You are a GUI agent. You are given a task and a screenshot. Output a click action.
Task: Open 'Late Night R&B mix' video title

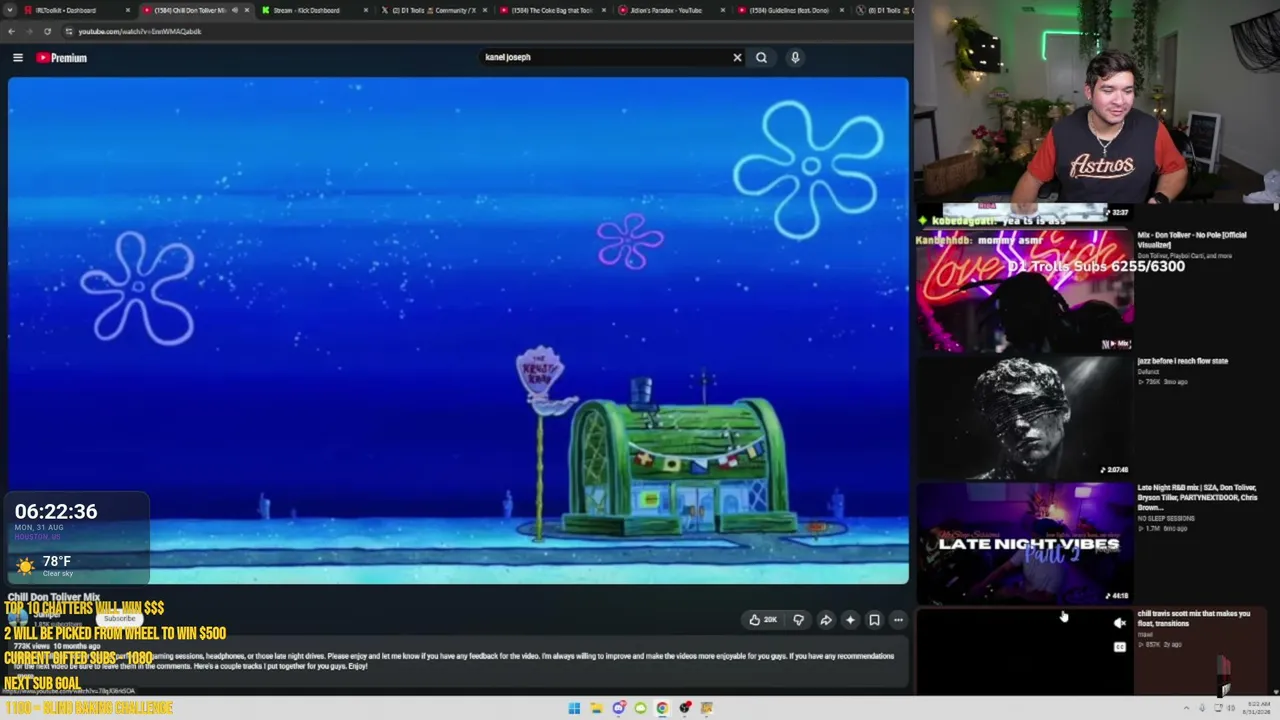tap(1197, 497)
